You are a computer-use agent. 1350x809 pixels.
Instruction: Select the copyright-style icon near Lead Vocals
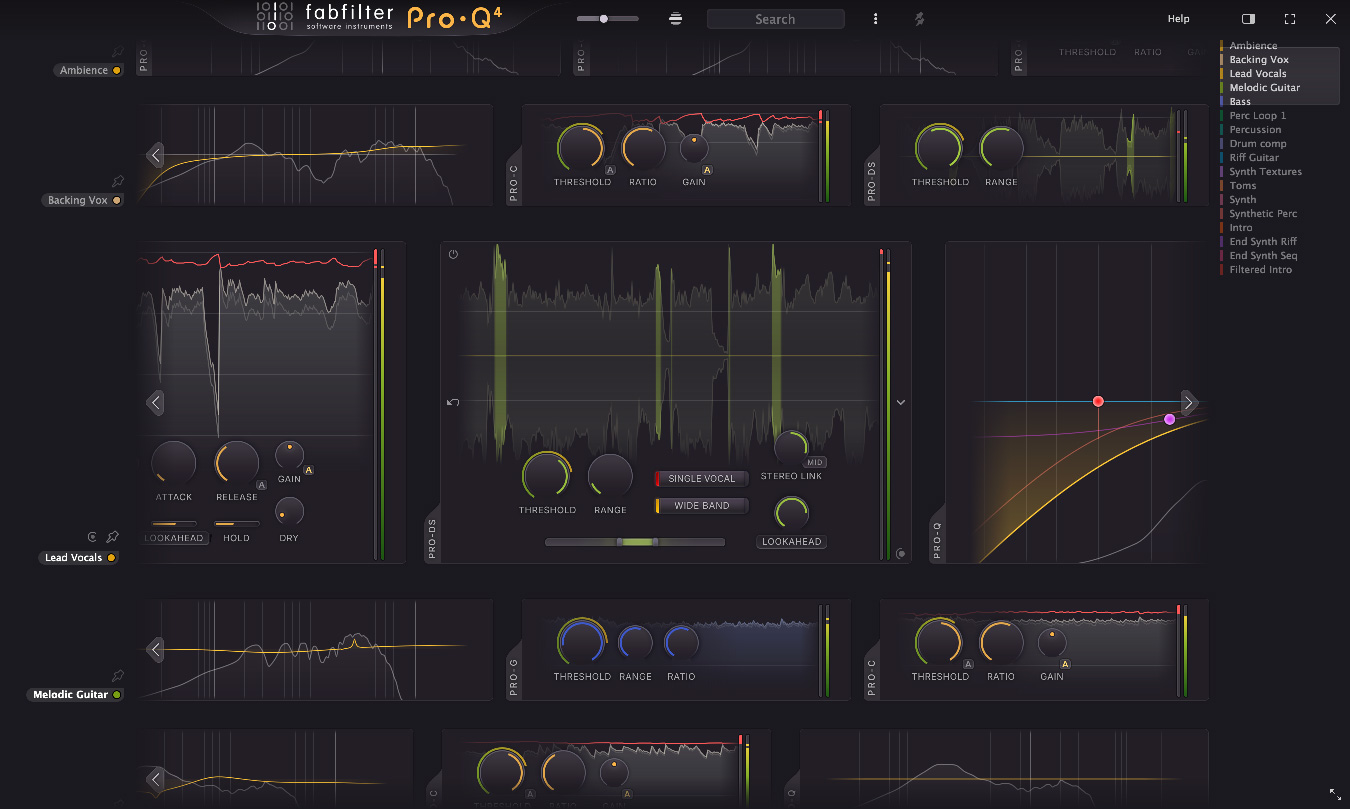click(x=93, y=536)
